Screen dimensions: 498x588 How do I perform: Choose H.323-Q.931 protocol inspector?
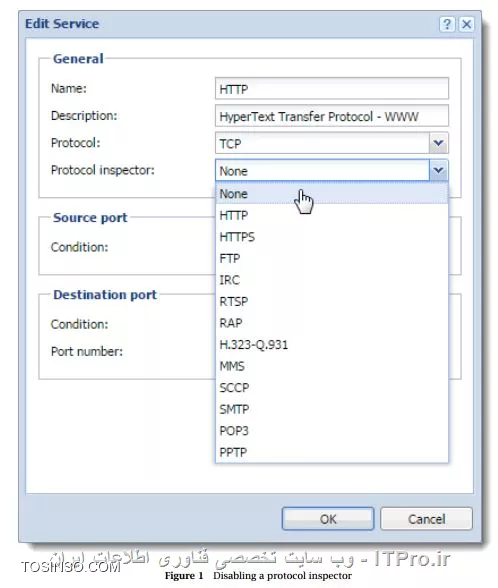point(332,345)
